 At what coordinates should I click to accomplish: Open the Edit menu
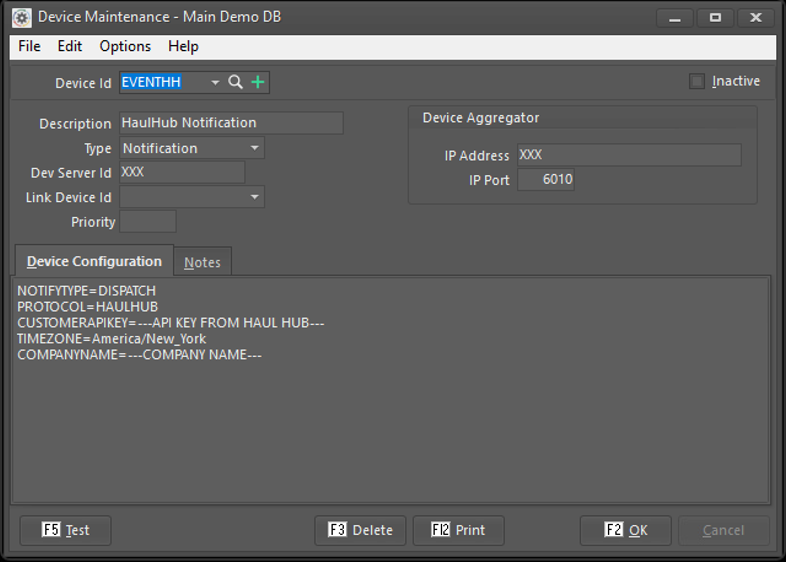point(70,47)
